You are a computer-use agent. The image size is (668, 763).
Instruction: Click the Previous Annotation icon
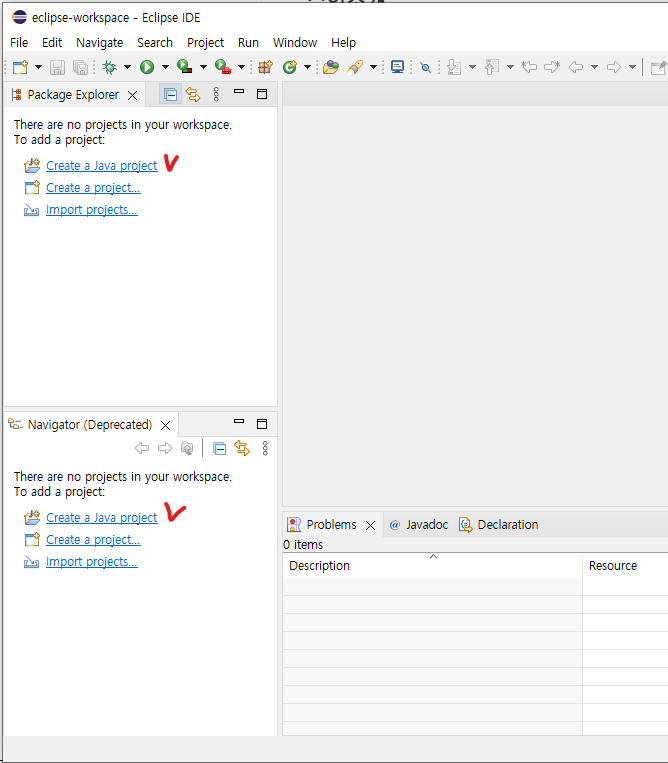click(492, 67)
